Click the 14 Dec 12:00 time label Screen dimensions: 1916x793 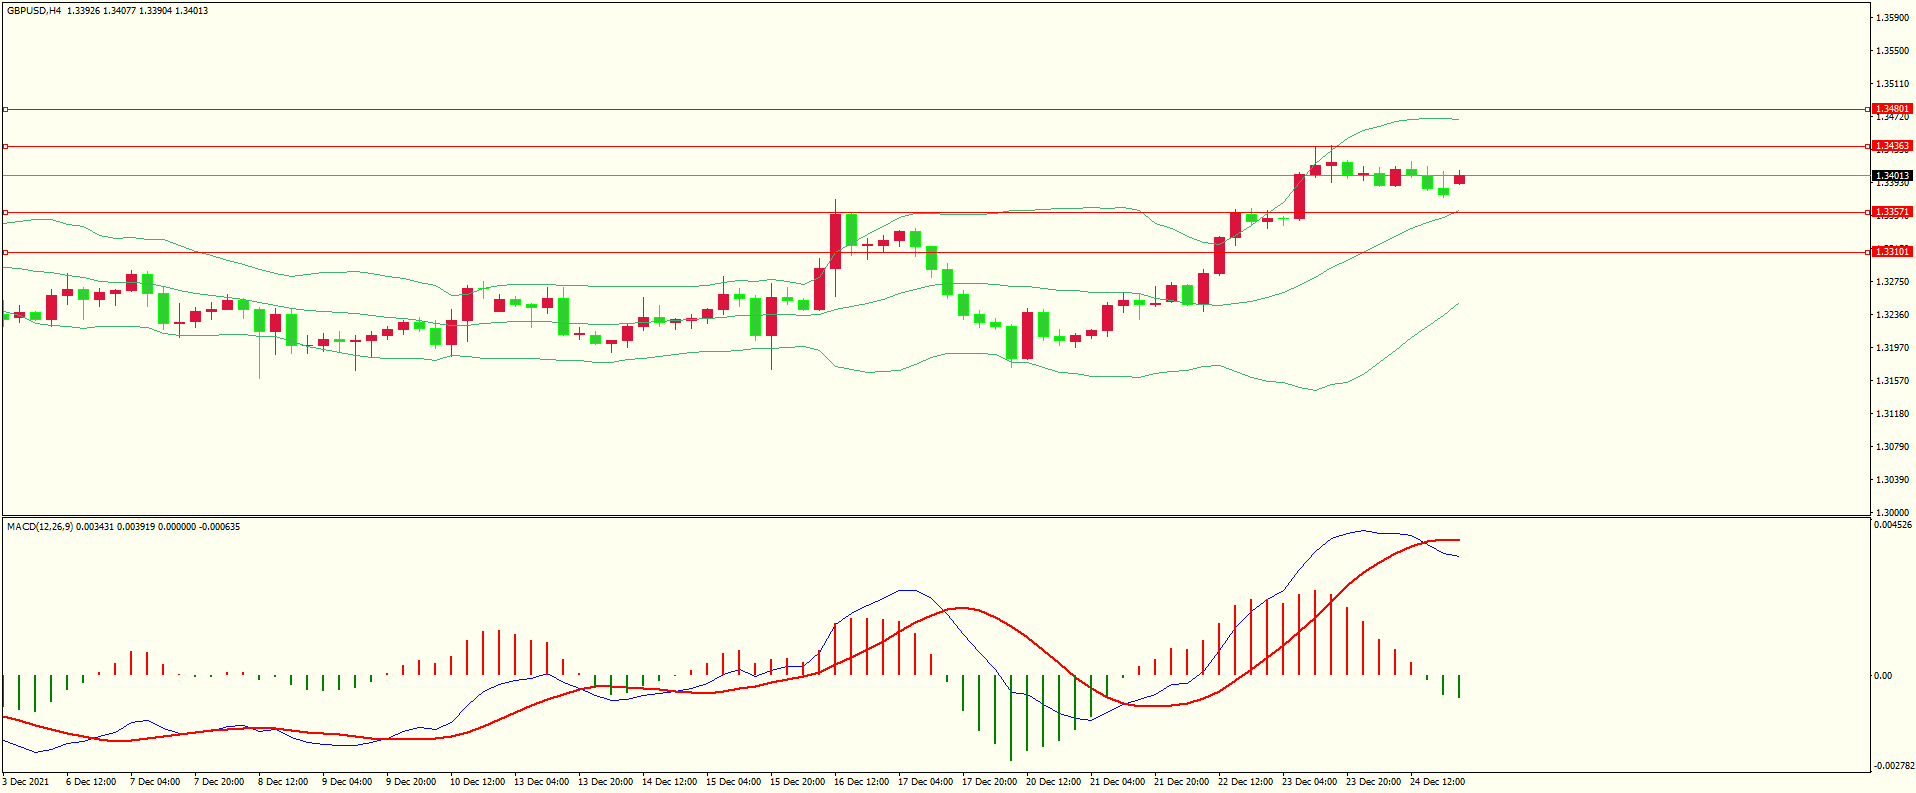pos(669,782)
